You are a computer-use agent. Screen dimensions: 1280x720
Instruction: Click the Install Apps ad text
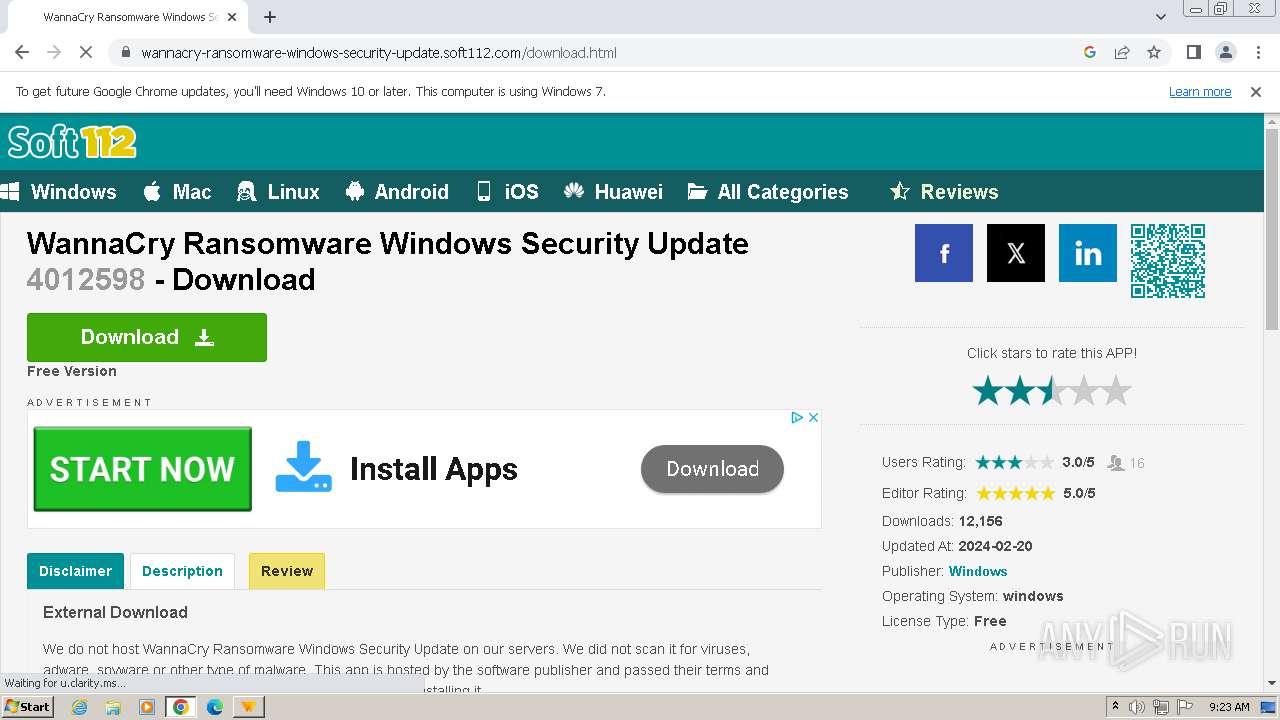434,469
